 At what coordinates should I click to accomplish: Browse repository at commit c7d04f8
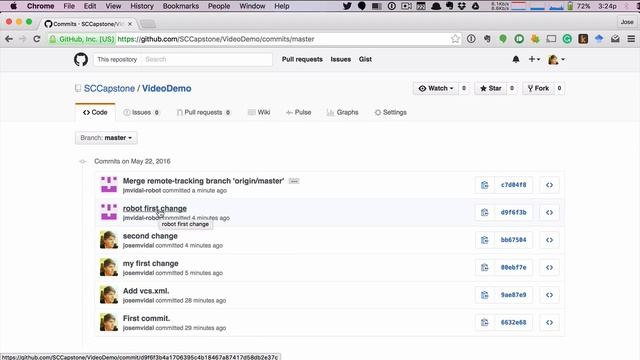[x=549, y=185]
